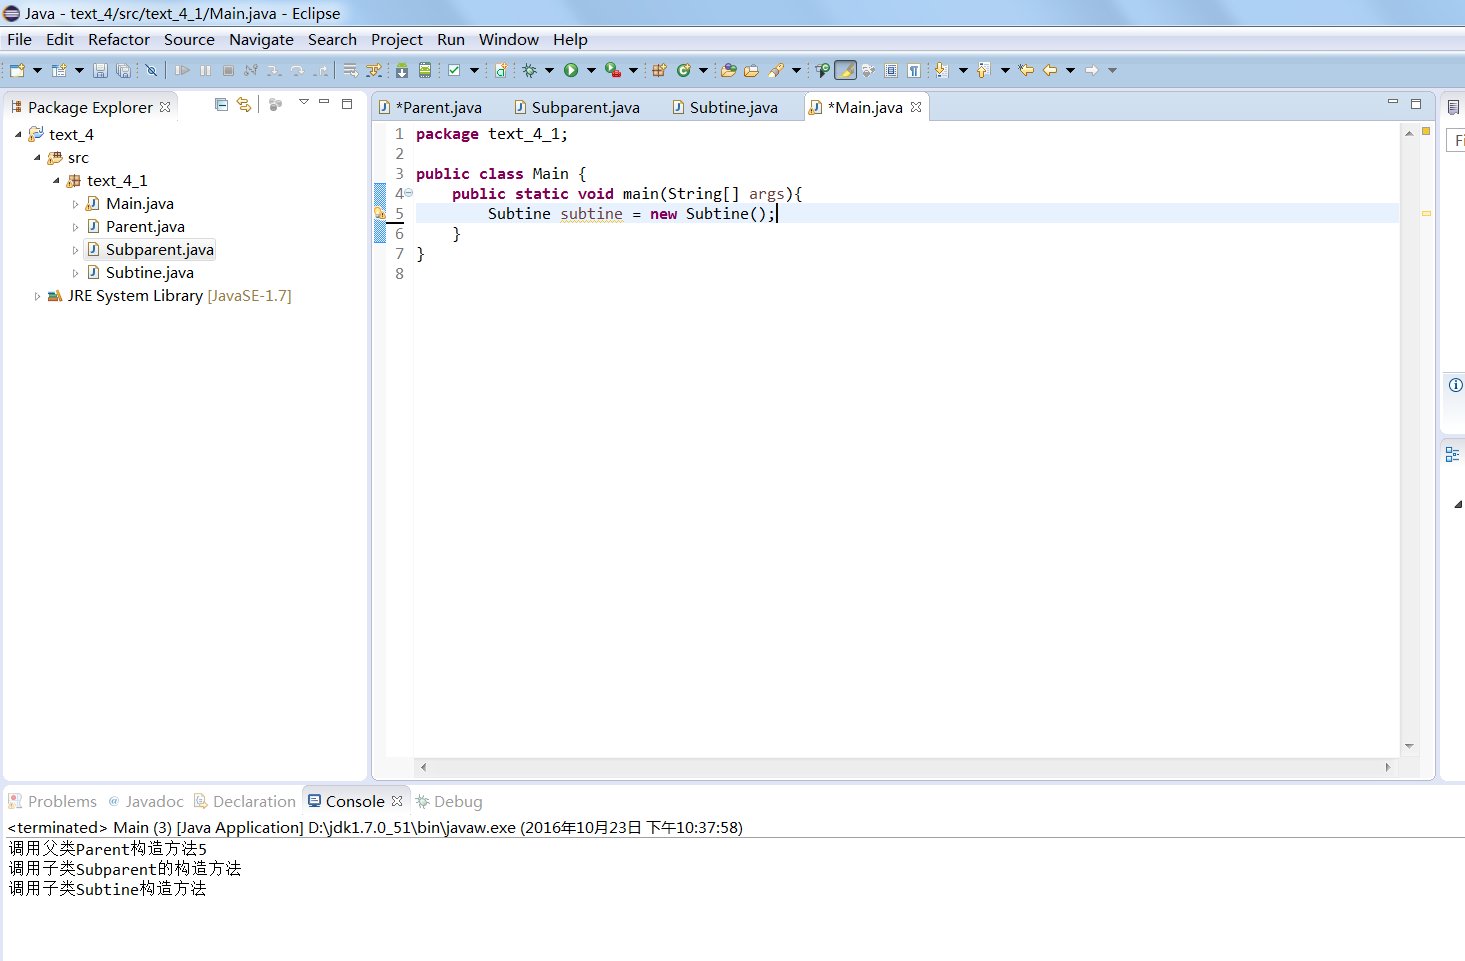Image resolution: width=1465 pixels, height=961 pixels.
Task: Open the Refactor menu
Action: pos(118,39)
